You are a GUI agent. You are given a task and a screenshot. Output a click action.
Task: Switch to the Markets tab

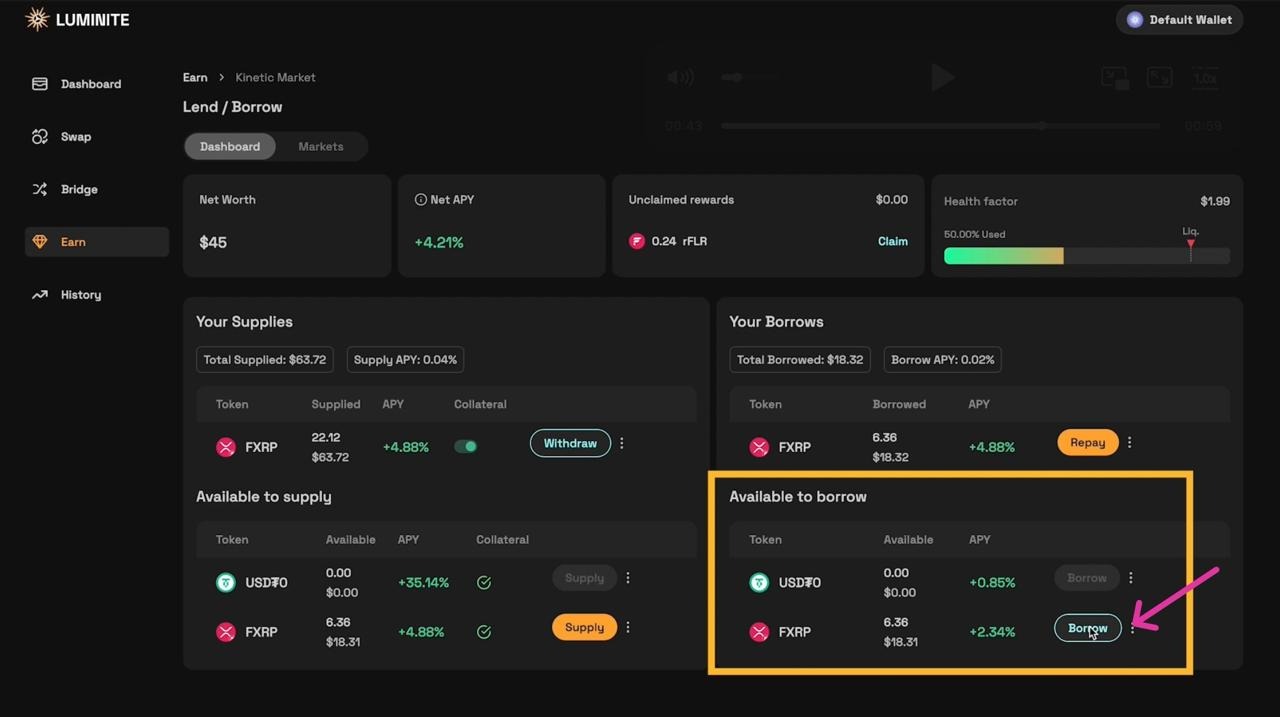tap(320, 146)
